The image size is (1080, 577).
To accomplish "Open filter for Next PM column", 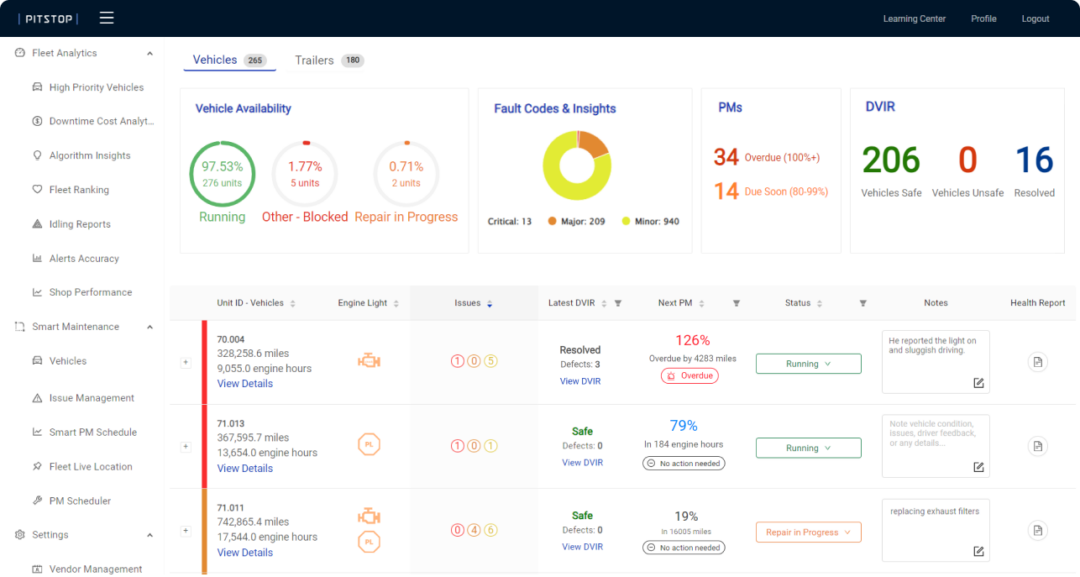I will [736, 303].
